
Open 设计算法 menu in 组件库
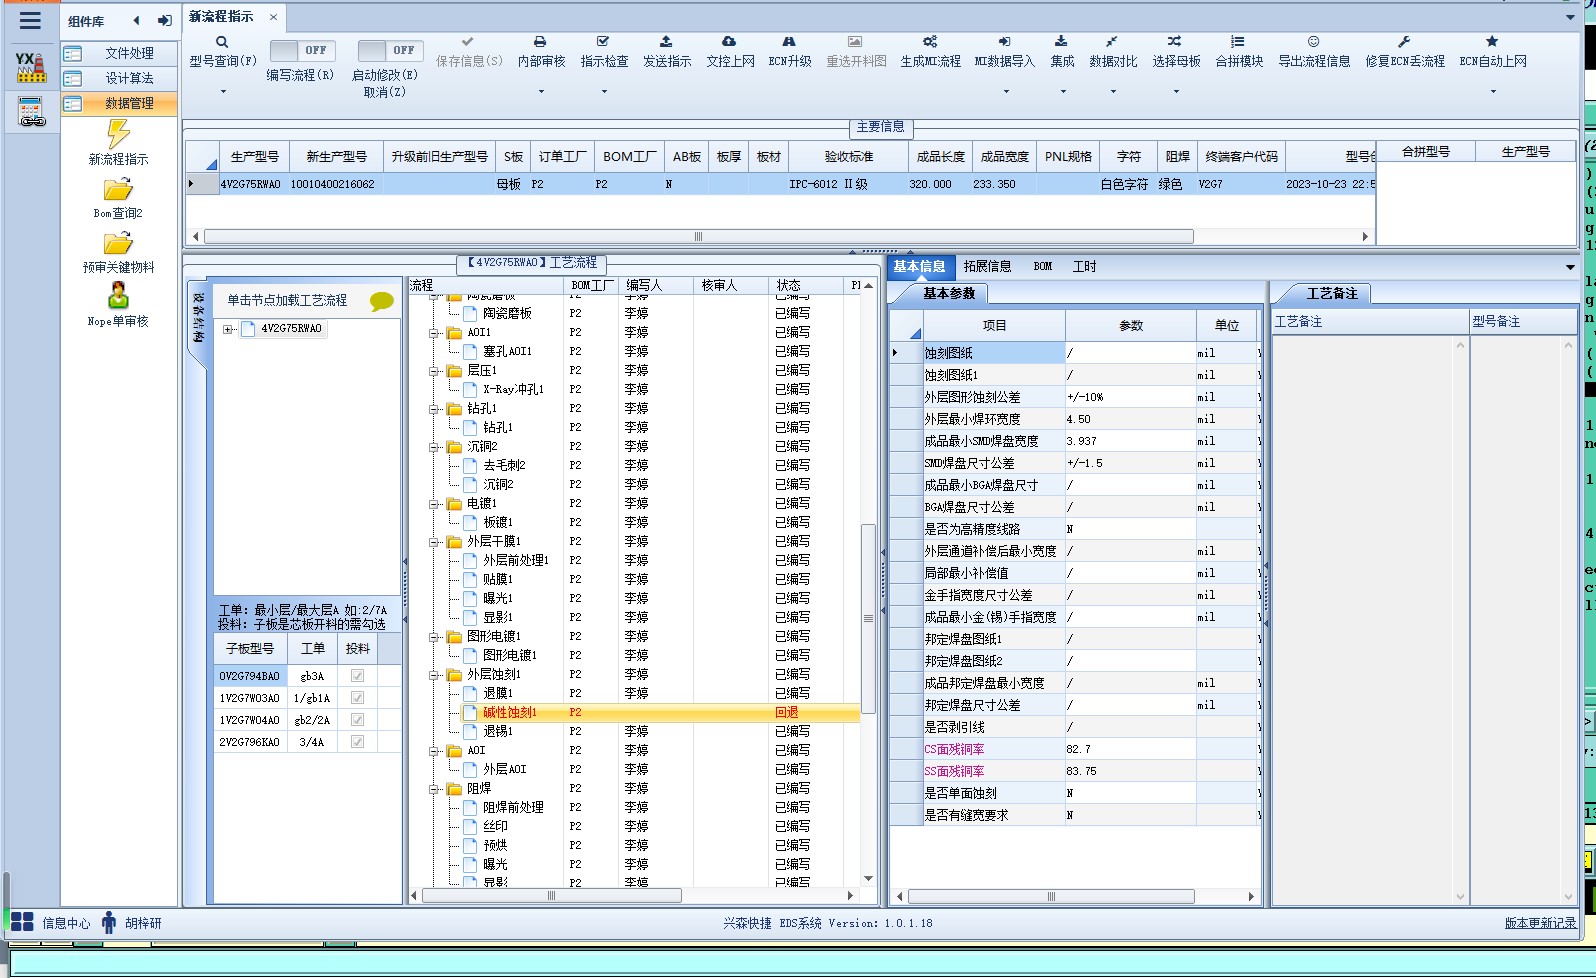click(x=120, y=78)
